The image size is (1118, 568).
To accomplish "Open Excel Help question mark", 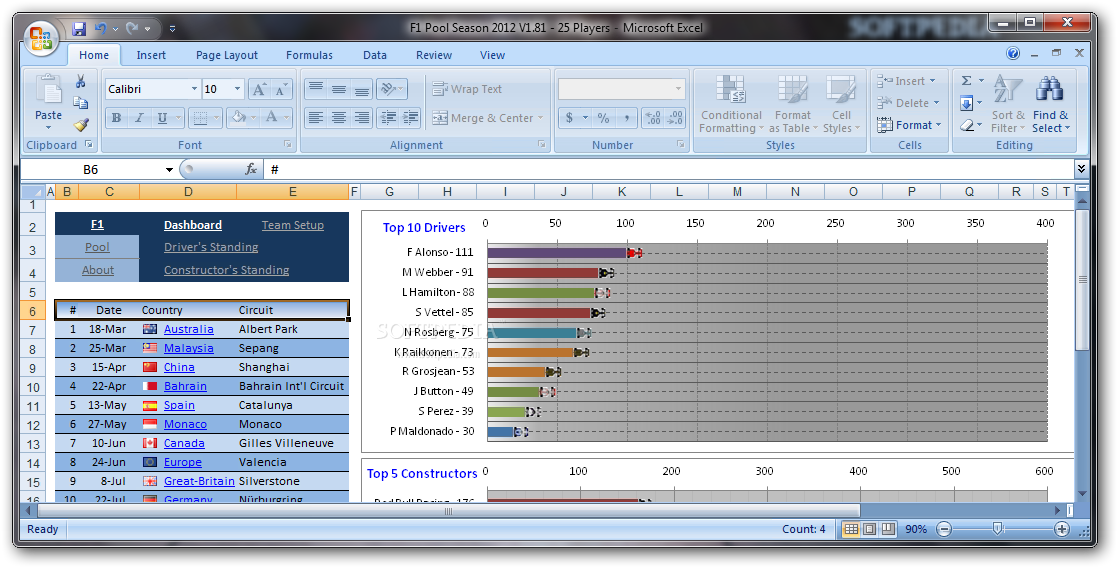I will click(x=1013, y=53).
